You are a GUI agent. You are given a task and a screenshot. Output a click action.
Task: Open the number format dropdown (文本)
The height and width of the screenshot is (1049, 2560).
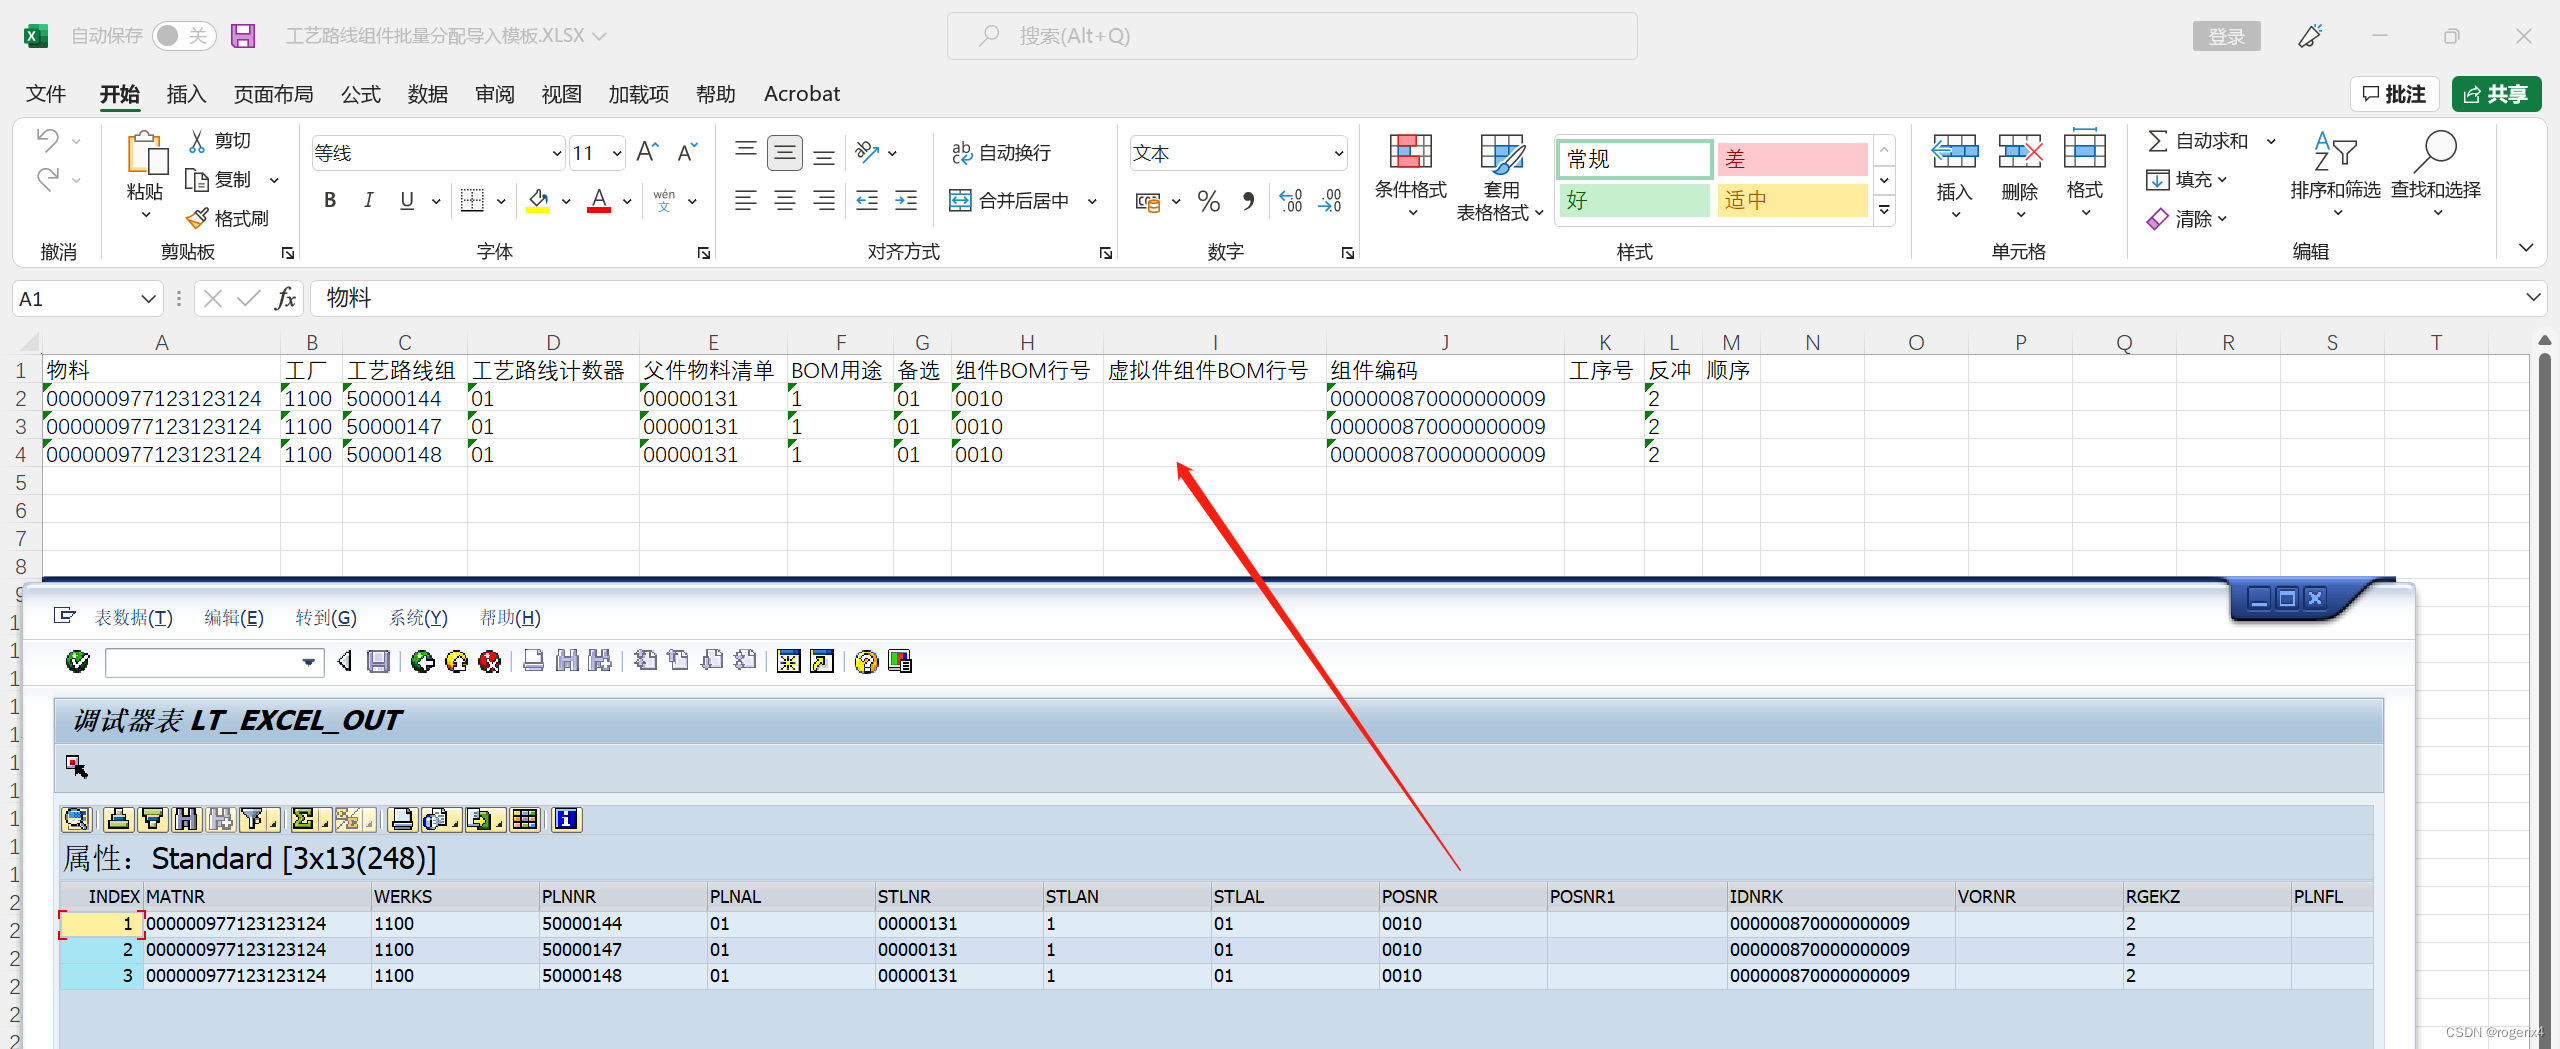[1338, 153]
